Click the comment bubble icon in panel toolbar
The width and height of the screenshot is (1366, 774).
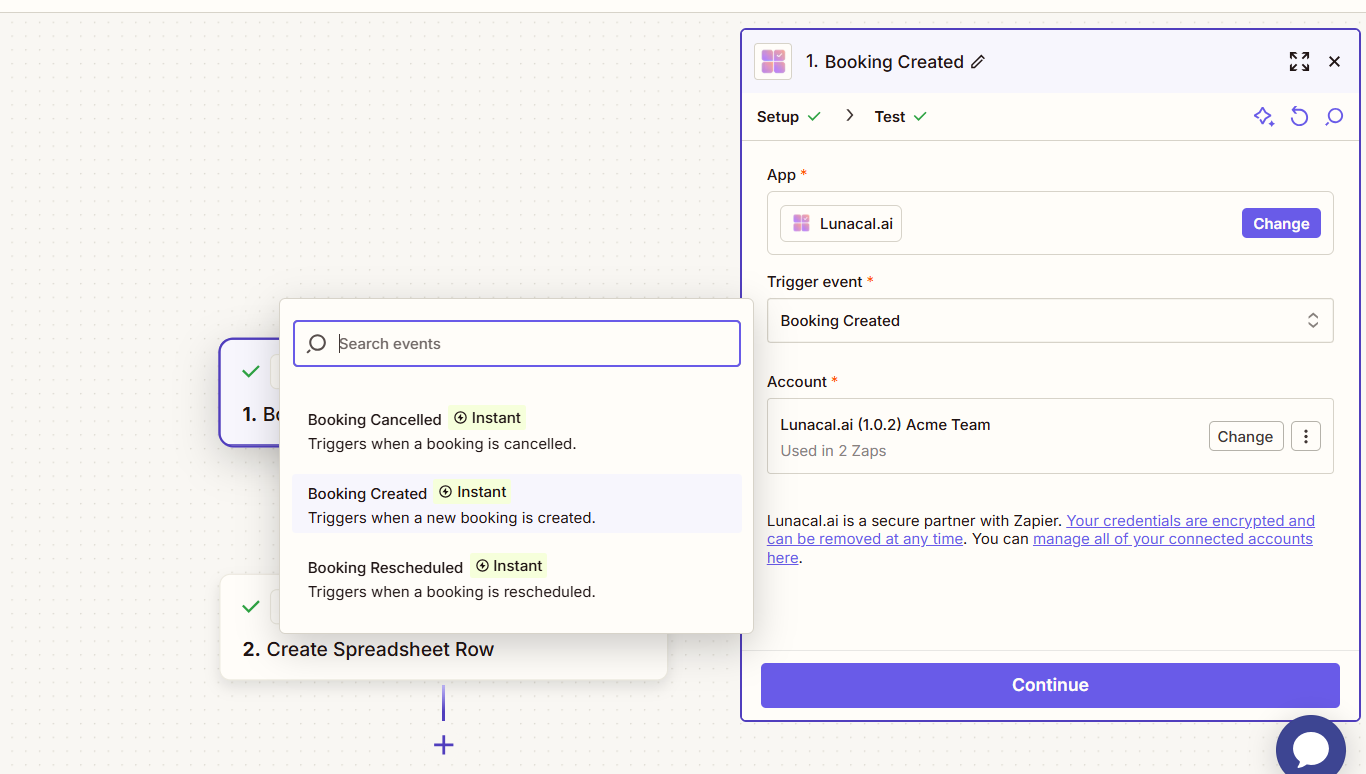(1334, 117)
